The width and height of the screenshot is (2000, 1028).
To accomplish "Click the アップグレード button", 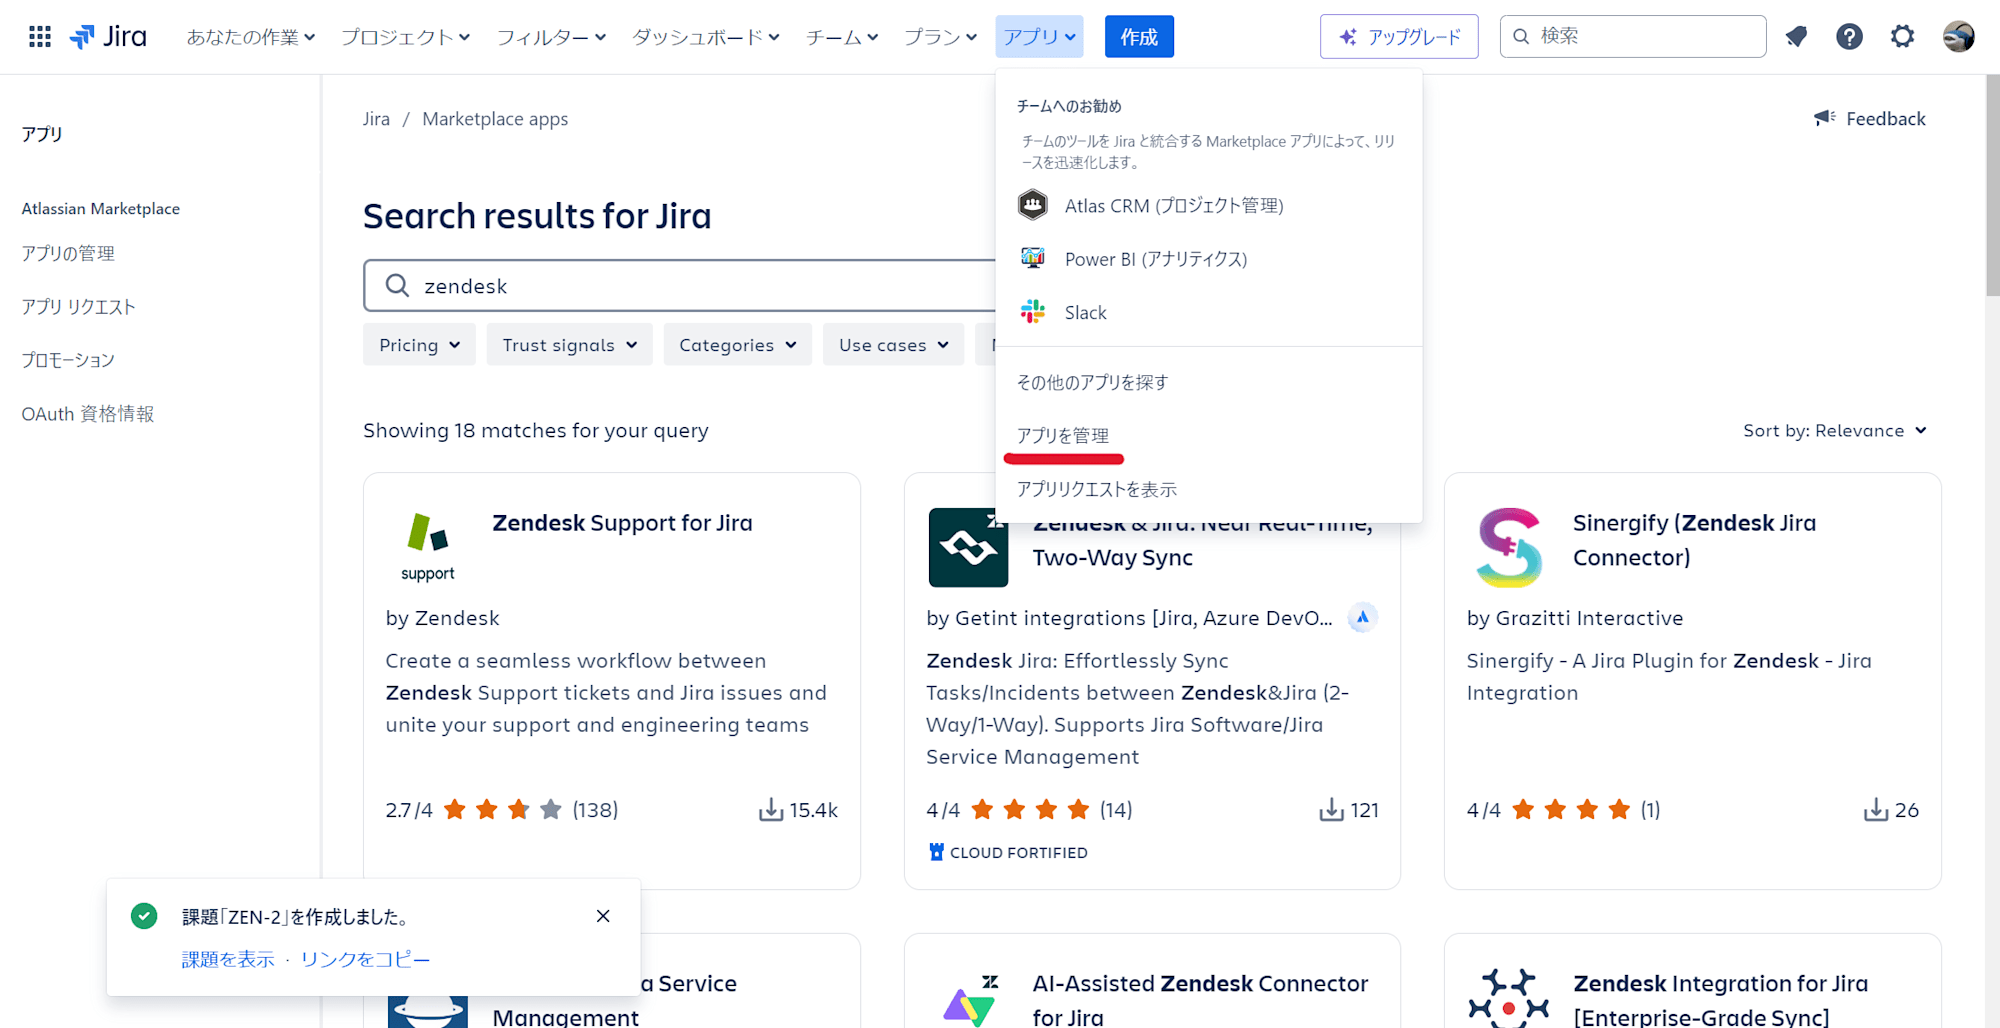I will 1399,37.
